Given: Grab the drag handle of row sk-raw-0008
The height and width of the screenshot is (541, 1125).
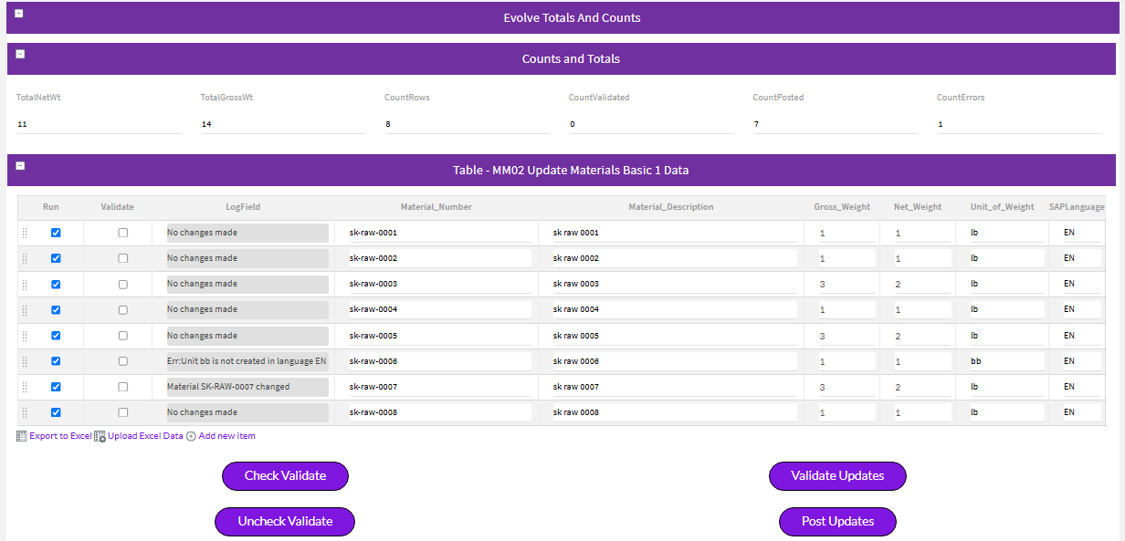Looking at the screenshot, I should click(x=24, y=413).
